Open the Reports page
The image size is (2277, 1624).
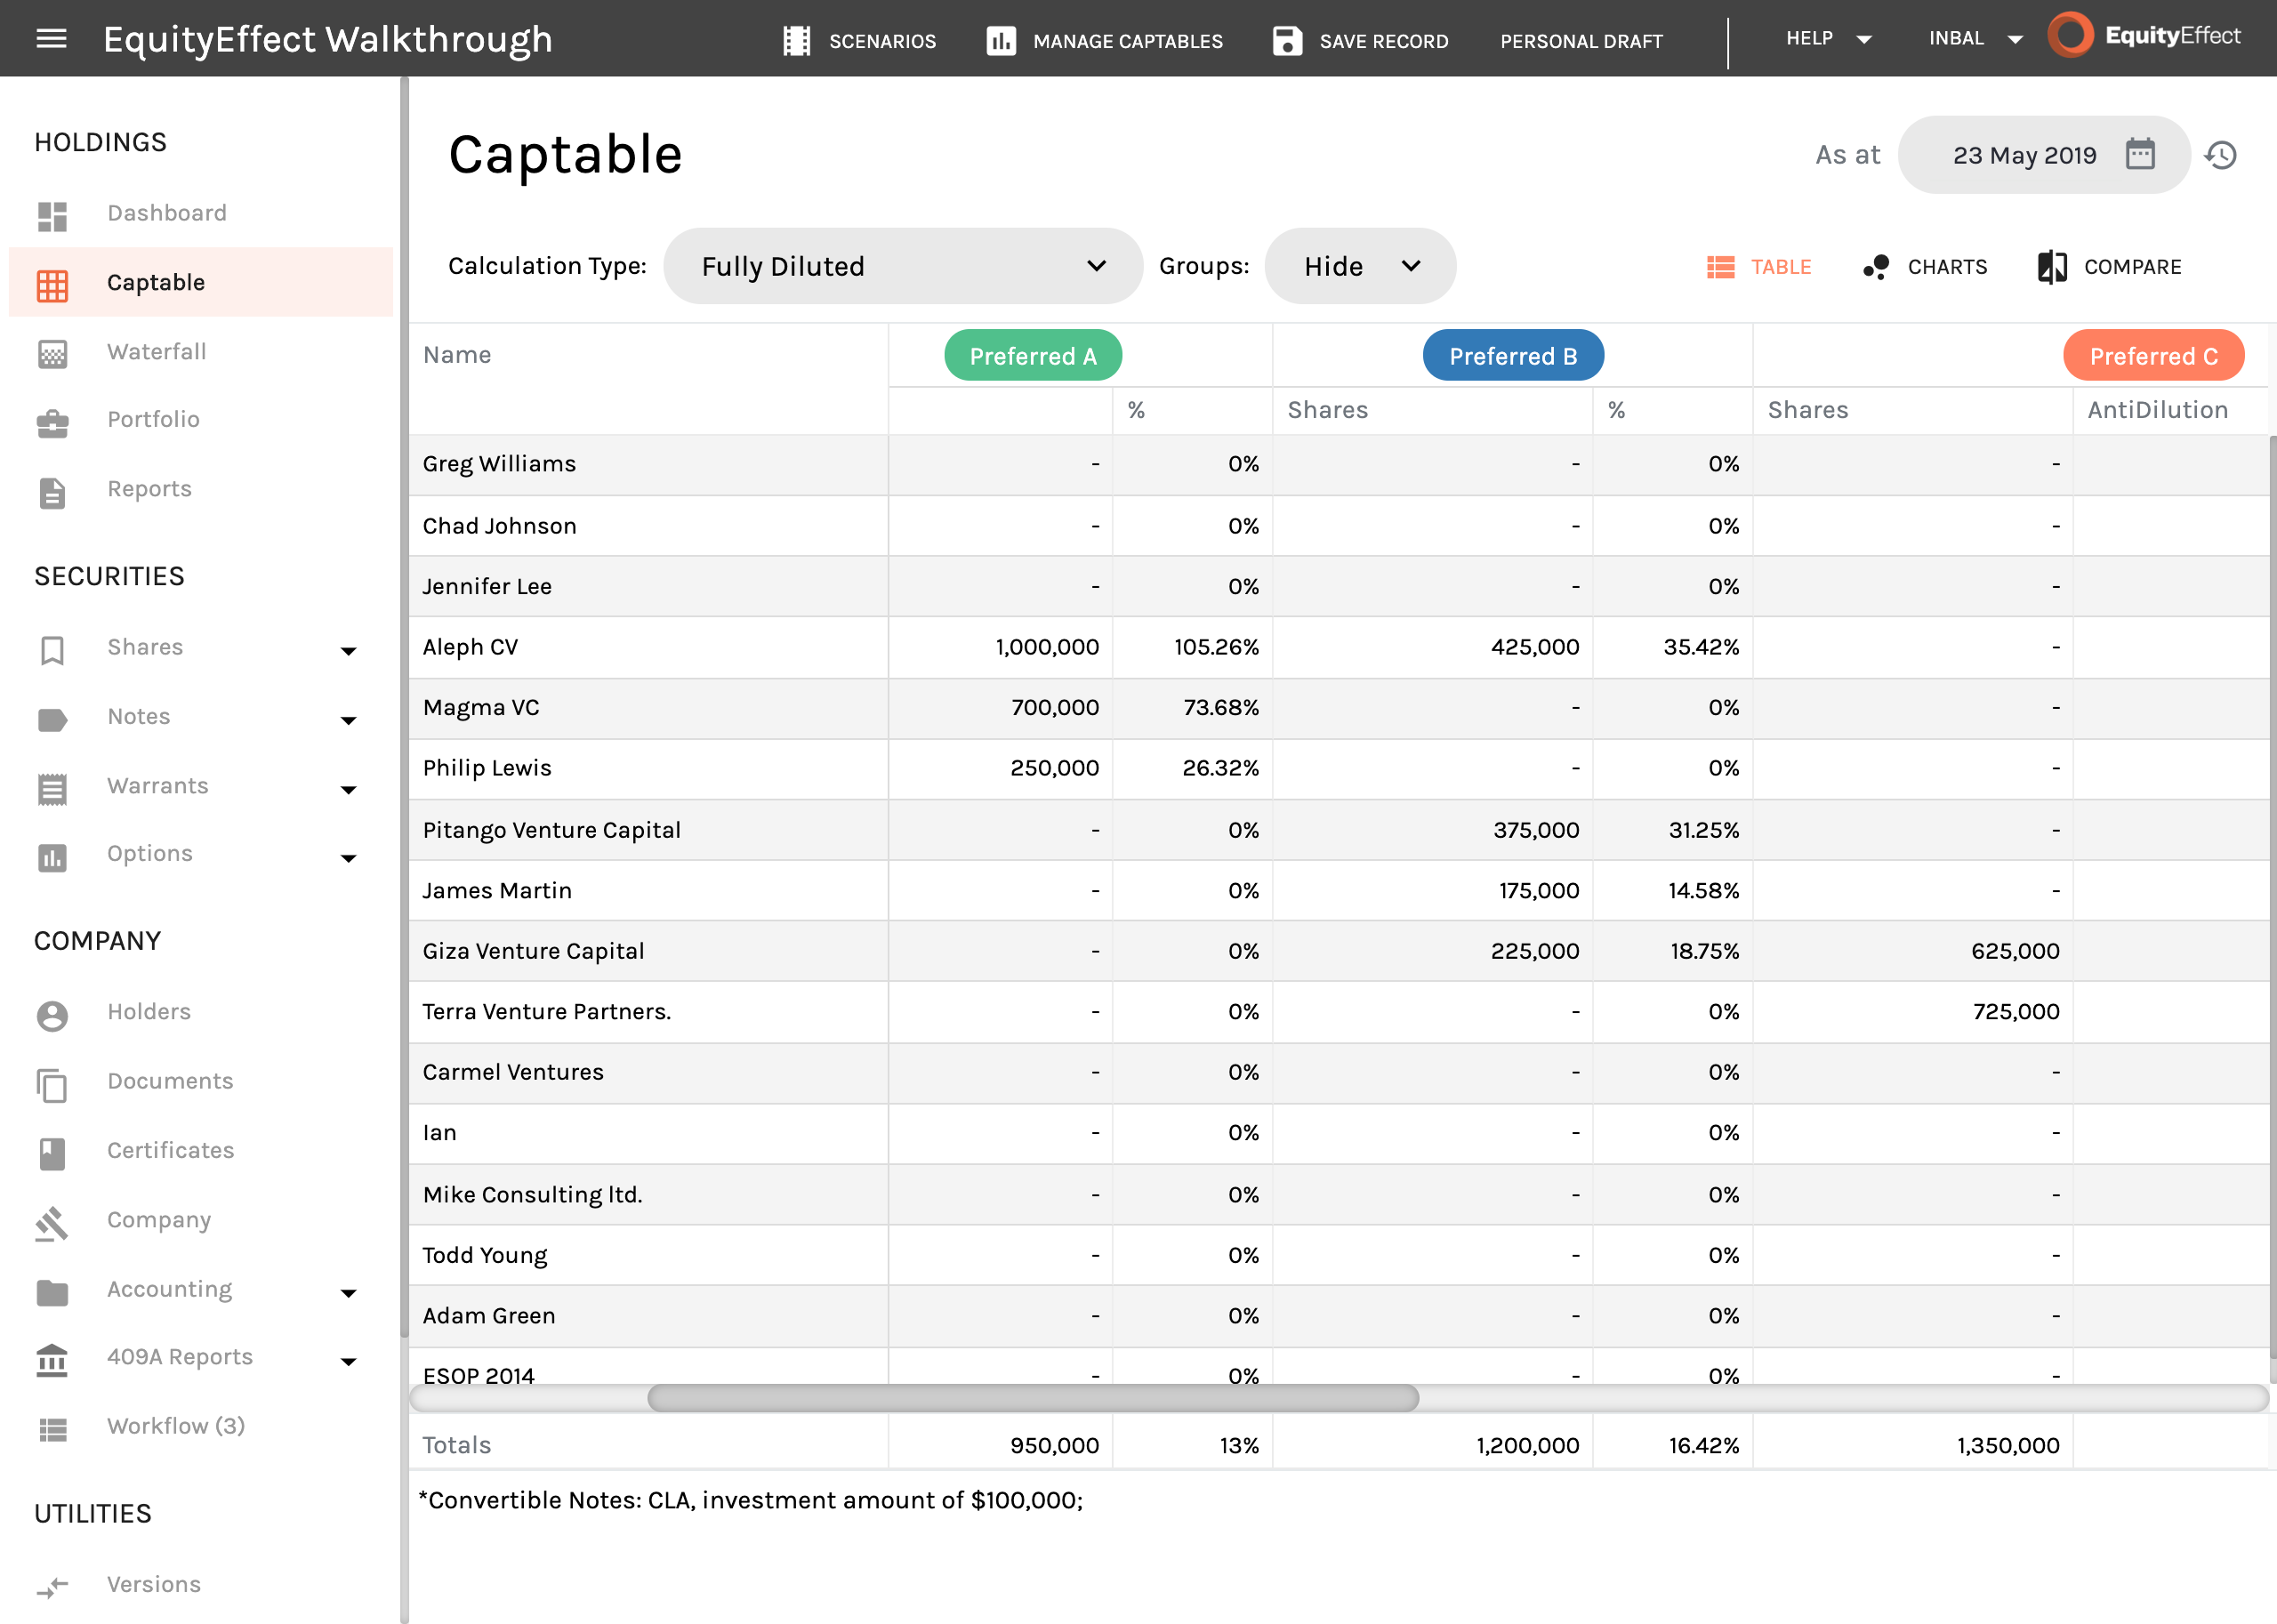(150, 489)
